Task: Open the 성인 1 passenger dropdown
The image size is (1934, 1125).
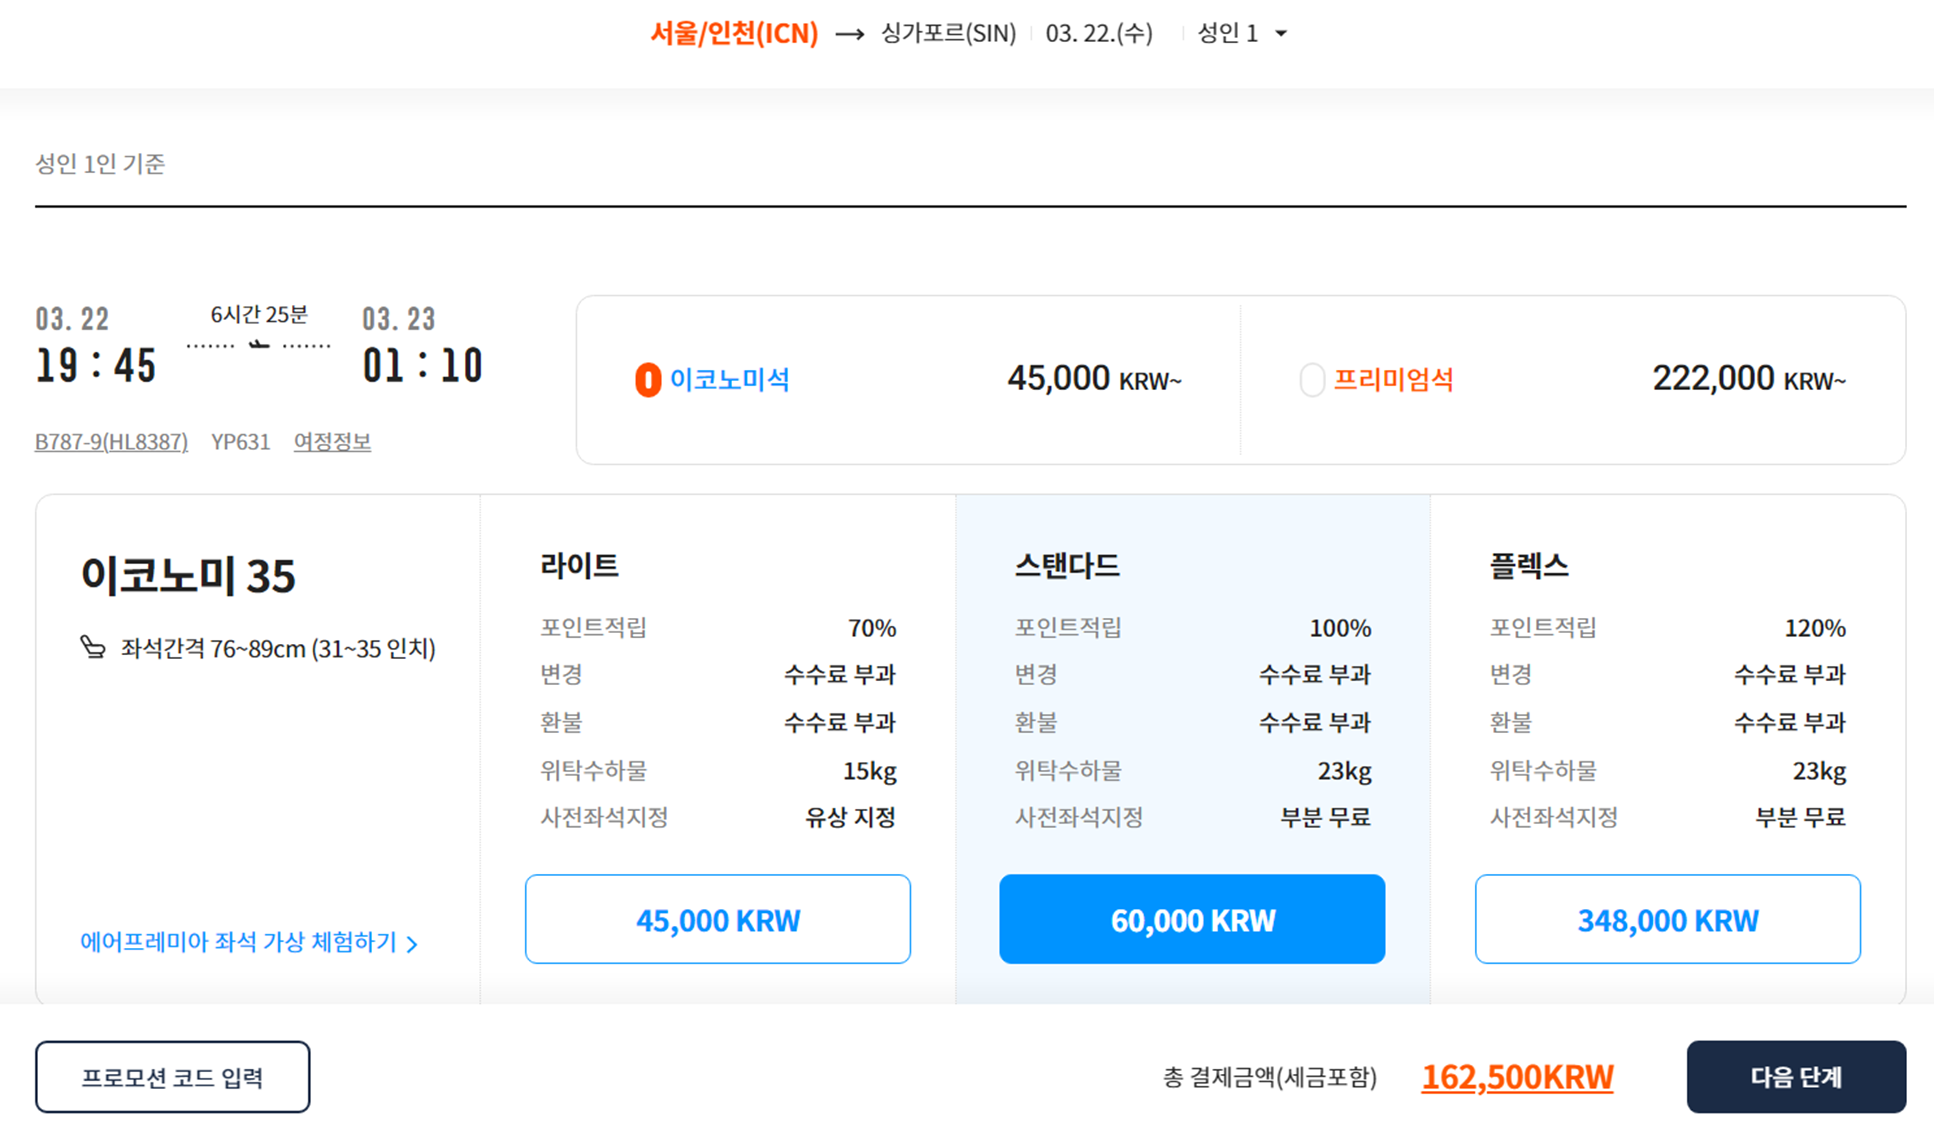Action: (x=1229, y=34)
